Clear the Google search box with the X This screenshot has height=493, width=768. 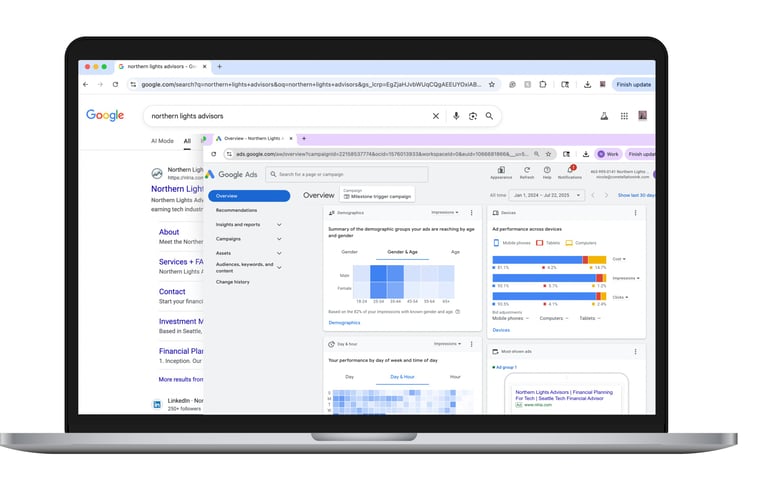point(435,116)
